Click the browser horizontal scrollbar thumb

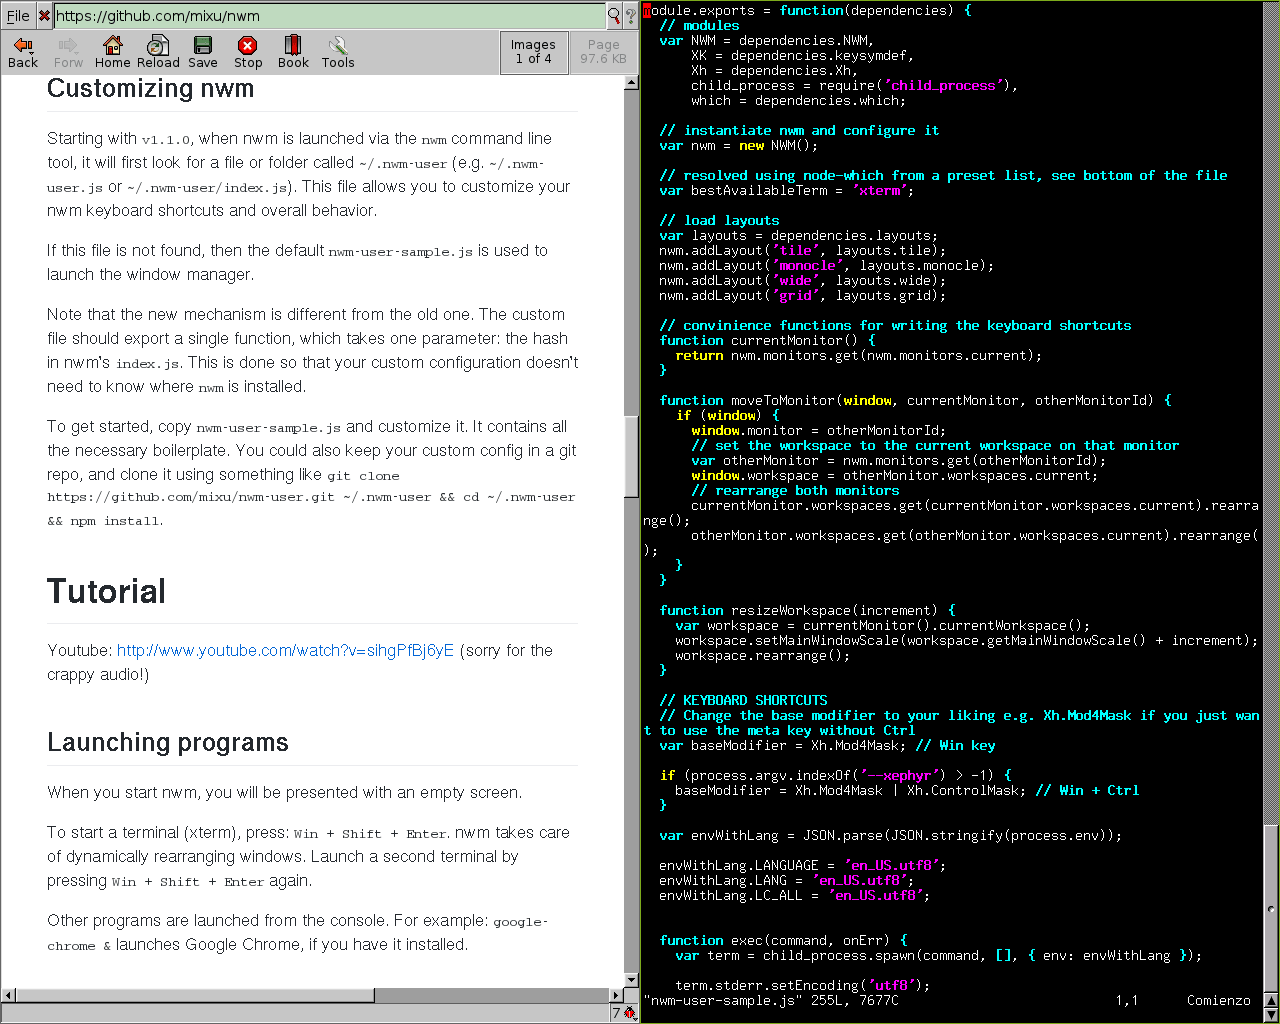[x=195, y=995]
